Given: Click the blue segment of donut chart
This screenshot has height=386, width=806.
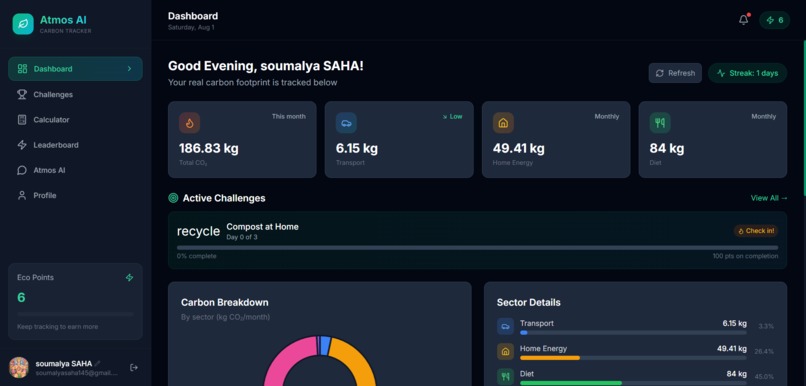Looking at the screenshot, I should coord(324,345).
